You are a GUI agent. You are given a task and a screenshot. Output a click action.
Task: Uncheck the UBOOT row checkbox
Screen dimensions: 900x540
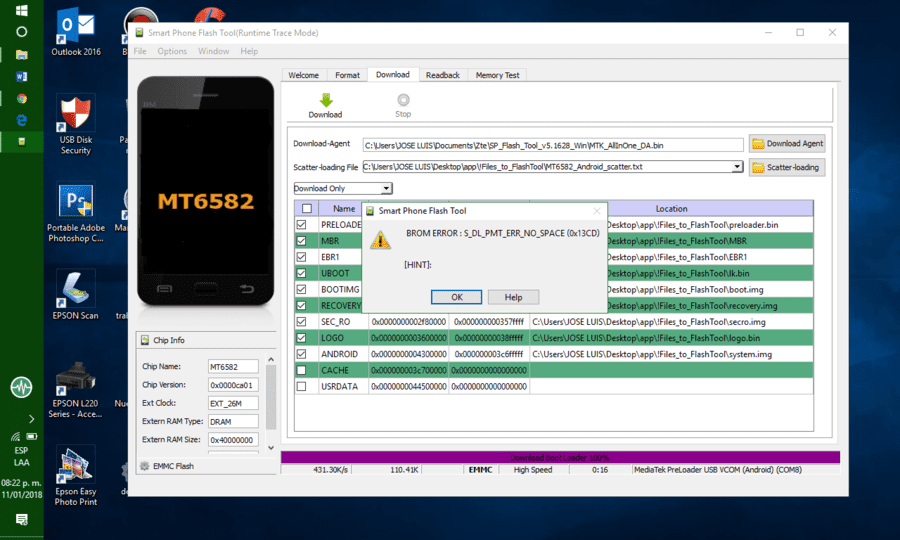point(302,273)
